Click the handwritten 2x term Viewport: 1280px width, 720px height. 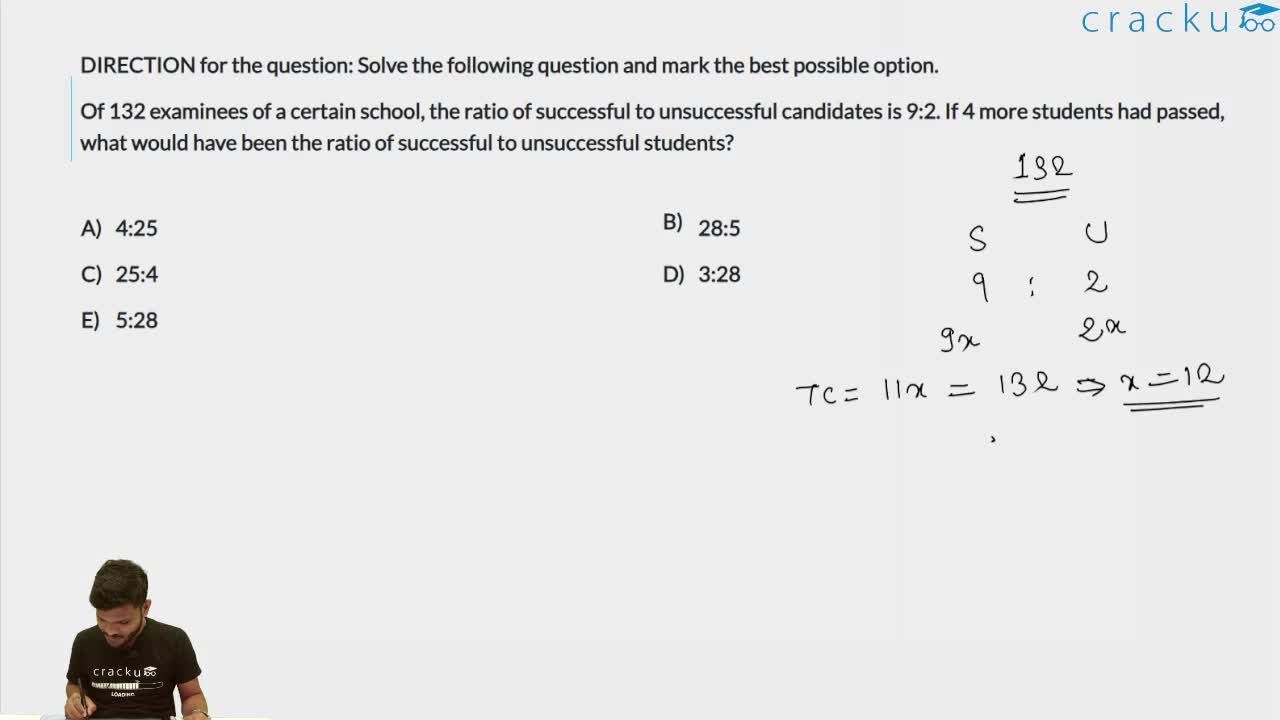(x=1102, y=328)
